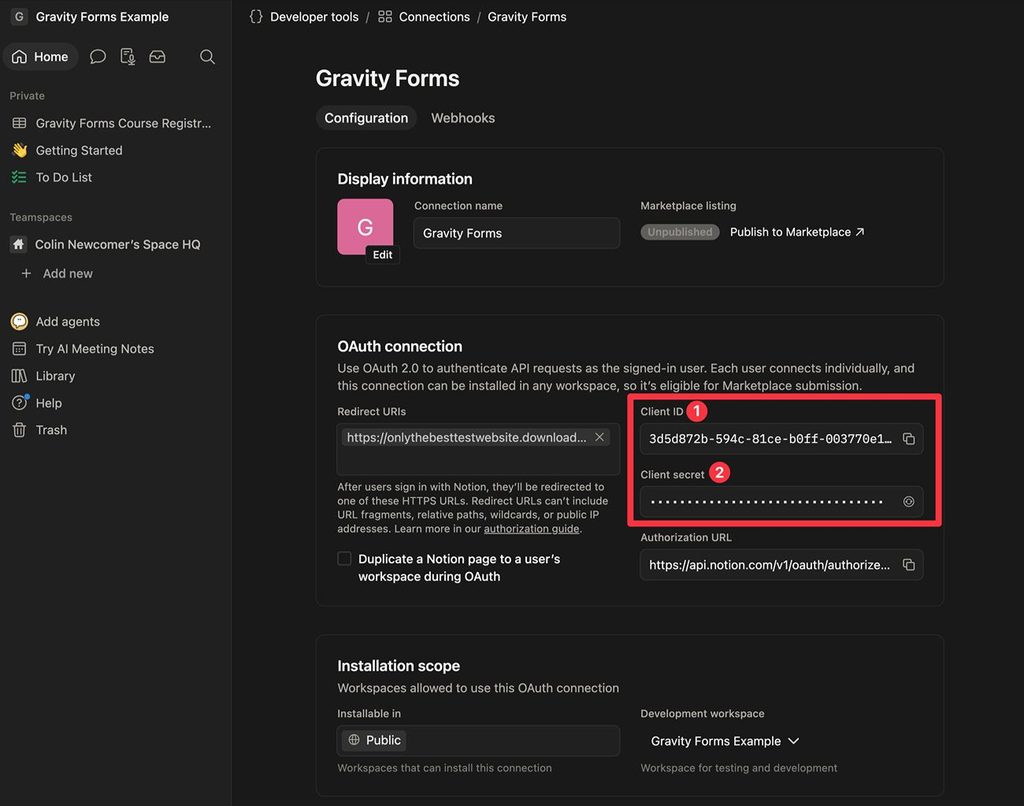The height and width of the screenshot is (806, 1024).
Task: Click Add agents in sidebar
Action: point(114,321)
